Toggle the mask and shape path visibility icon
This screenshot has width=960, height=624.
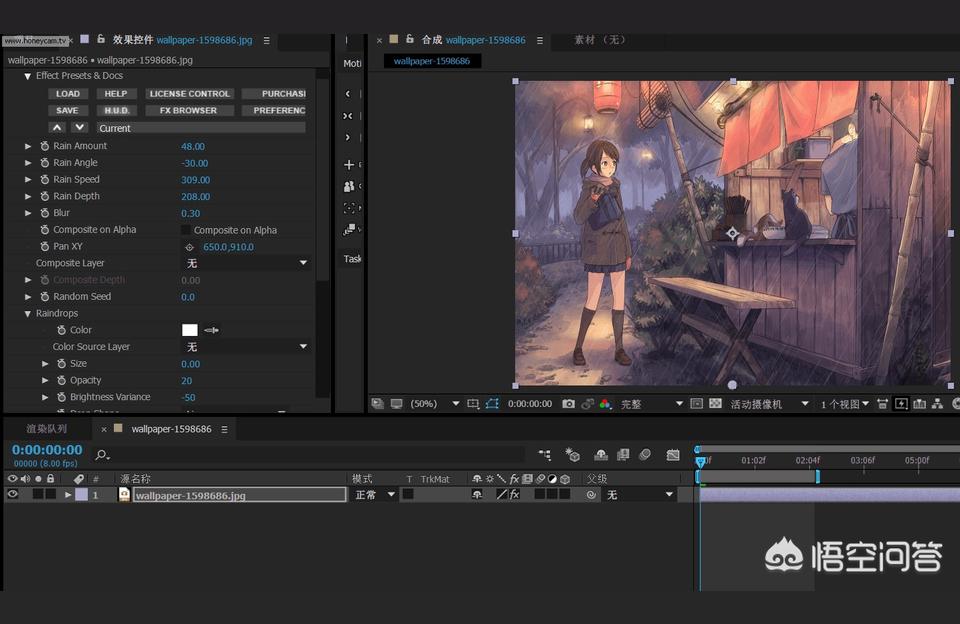[492, 404]
